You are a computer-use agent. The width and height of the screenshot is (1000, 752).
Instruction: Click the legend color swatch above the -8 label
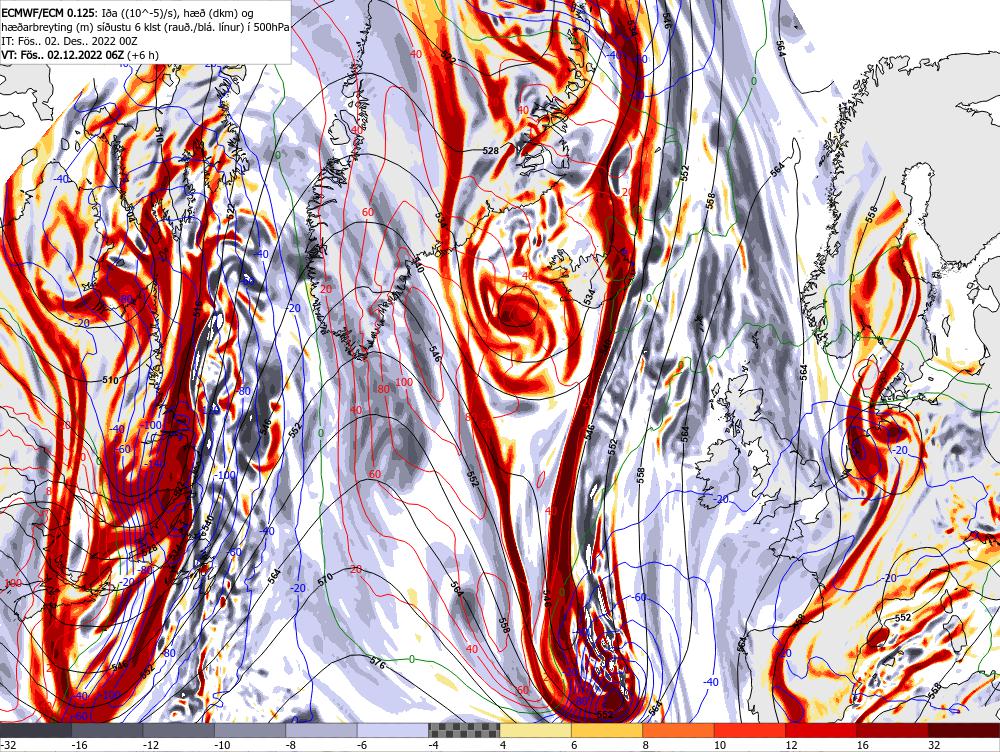321,730
